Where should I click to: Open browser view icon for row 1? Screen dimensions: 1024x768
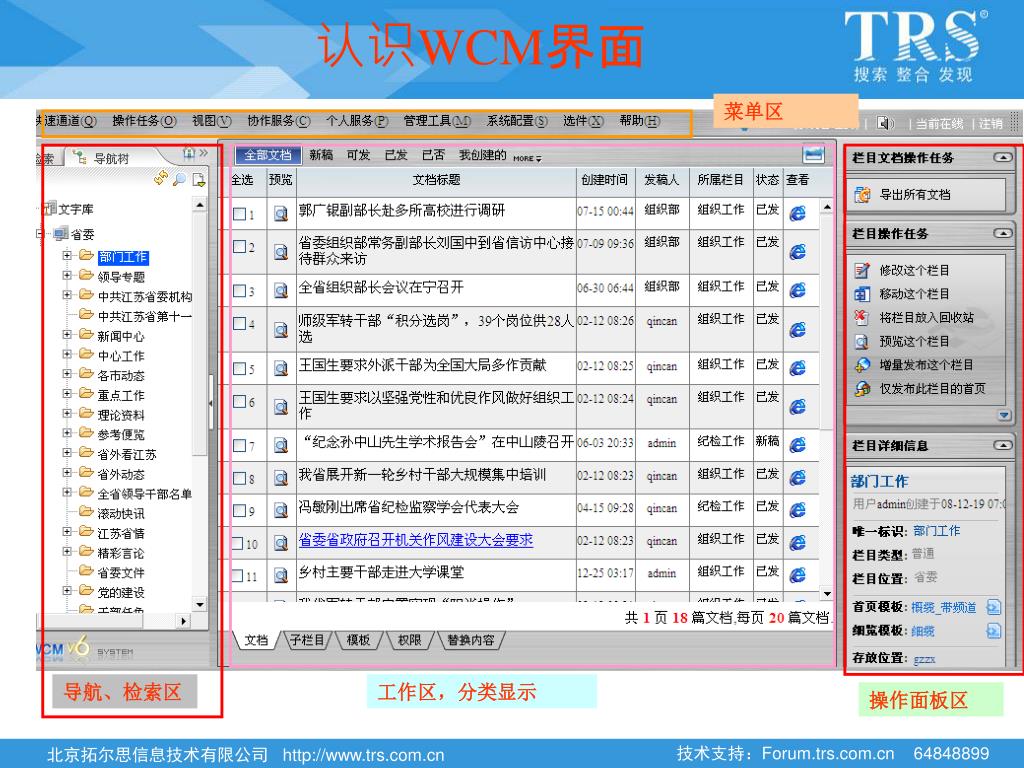pos(797,213)
